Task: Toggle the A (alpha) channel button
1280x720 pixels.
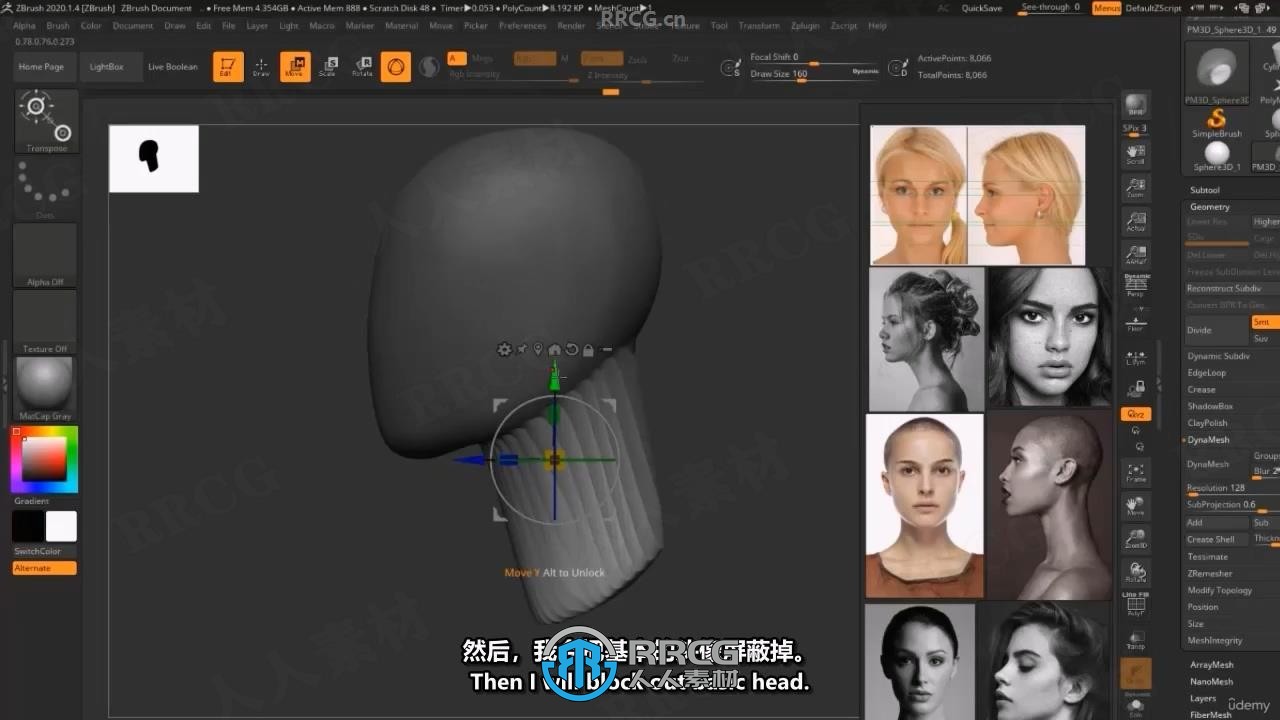Action: (456, 59)
